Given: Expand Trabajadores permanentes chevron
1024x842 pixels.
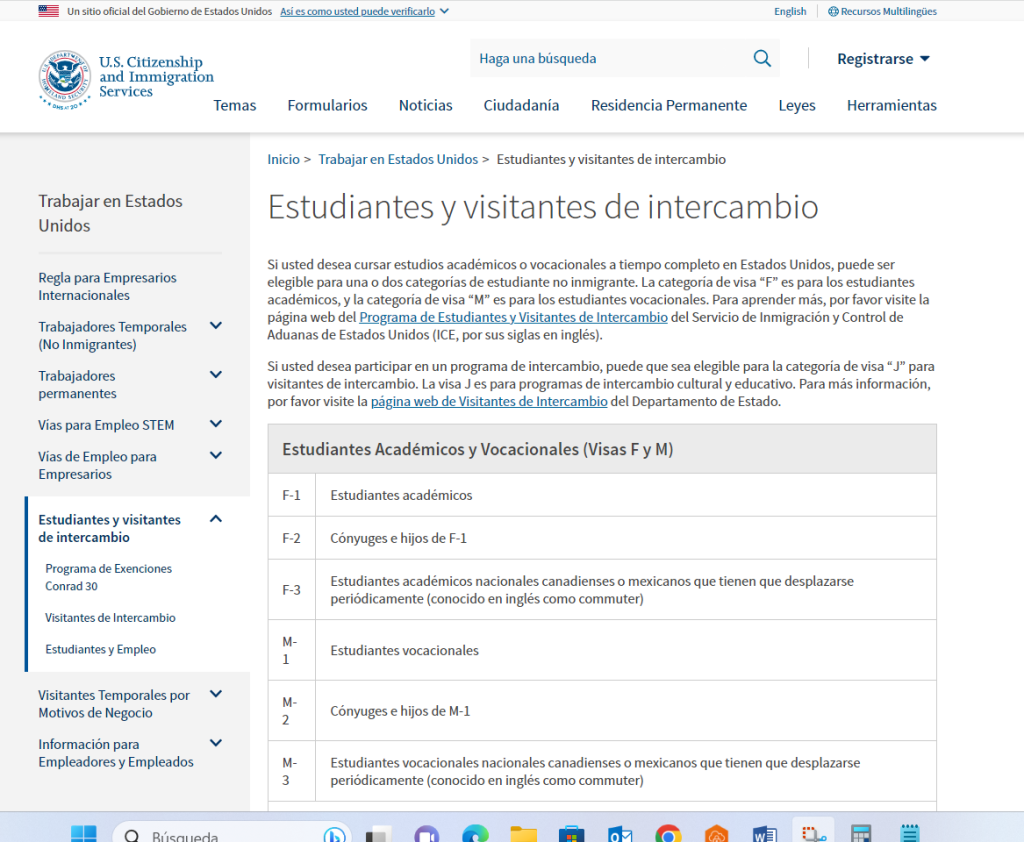Looking at the screenshot, I should tap(216, 374).
